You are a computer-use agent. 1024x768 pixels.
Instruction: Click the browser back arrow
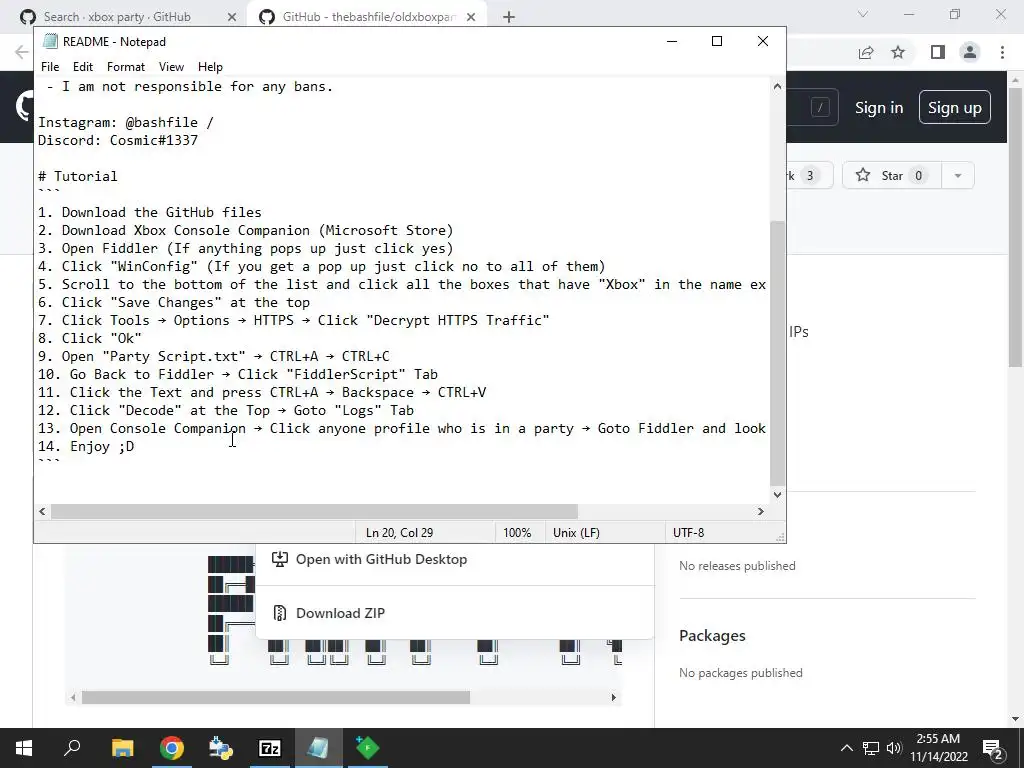22,52
